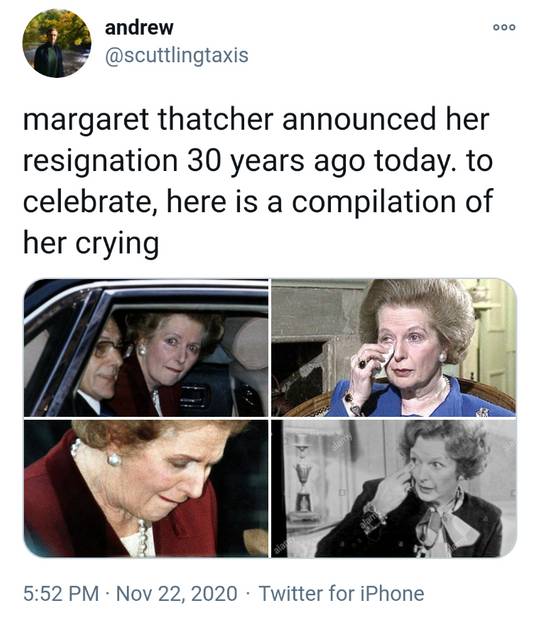Open the red coat looking-down photo
The height and width of the screenshot is (619, 540).
146,489
